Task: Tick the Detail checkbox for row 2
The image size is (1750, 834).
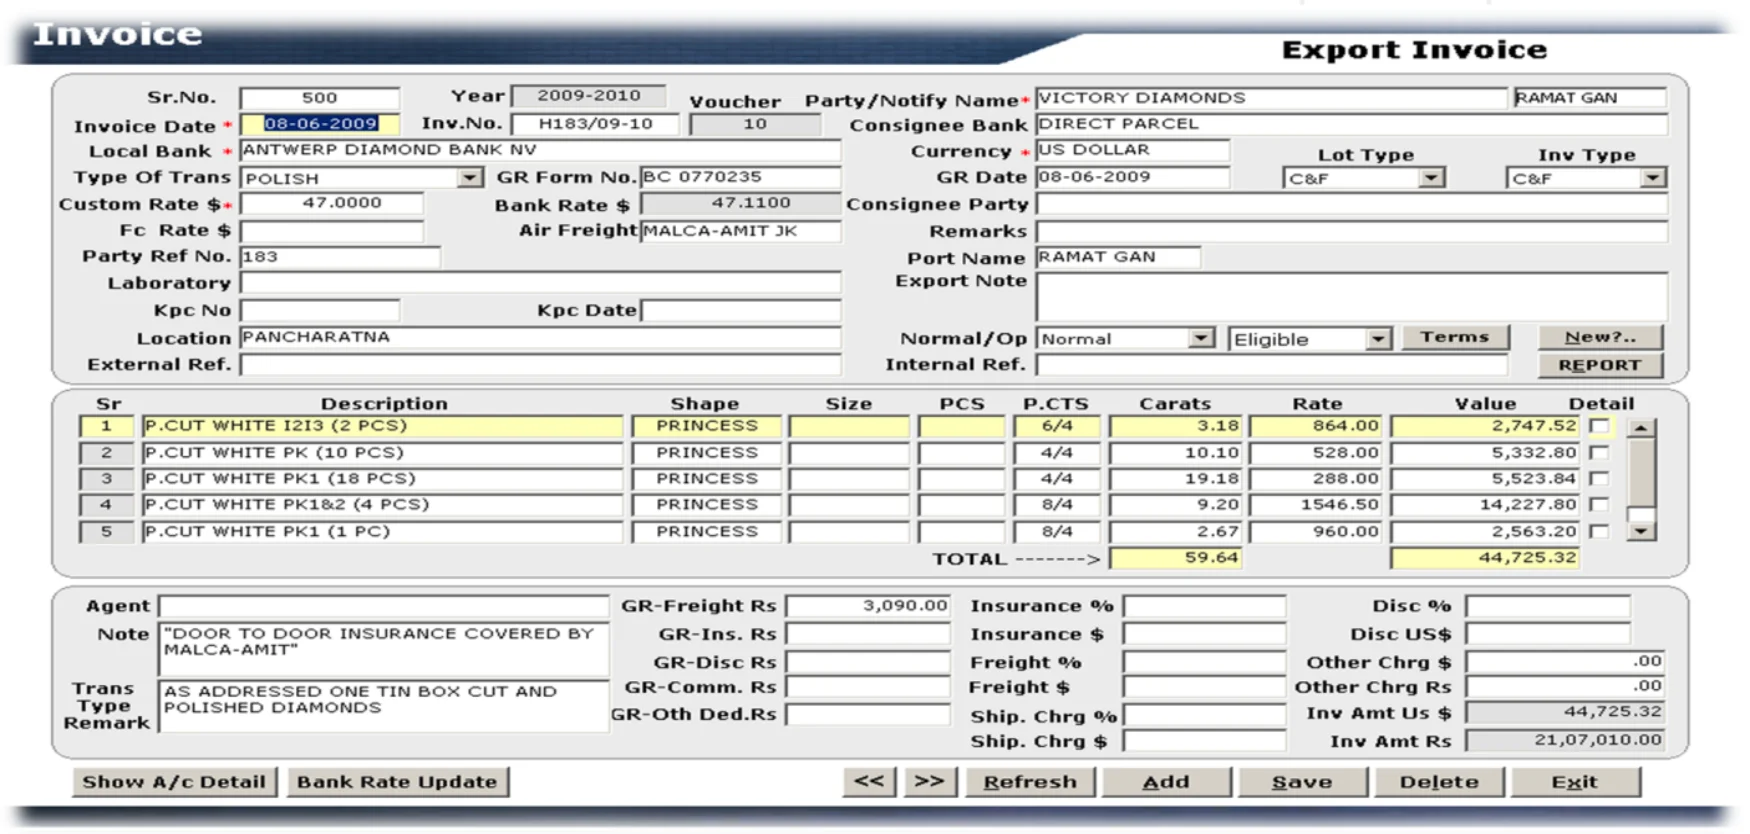Action: (x=1600, y=453)
